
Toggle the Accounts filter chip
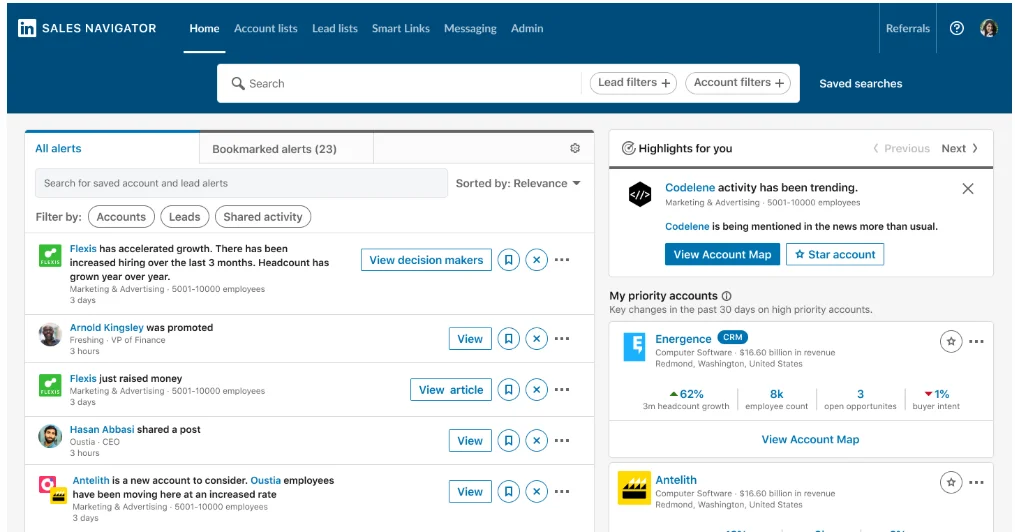pos(121,217)
